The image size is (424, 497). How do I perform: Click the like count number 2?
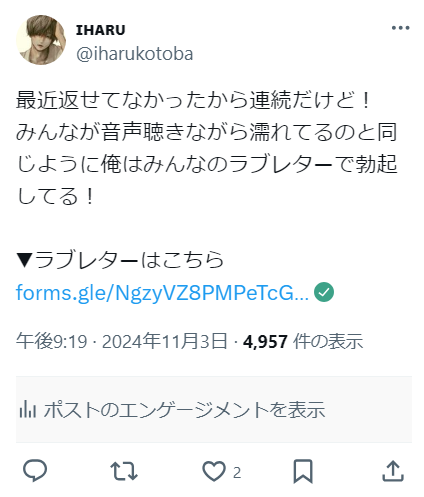pos(237,473)
